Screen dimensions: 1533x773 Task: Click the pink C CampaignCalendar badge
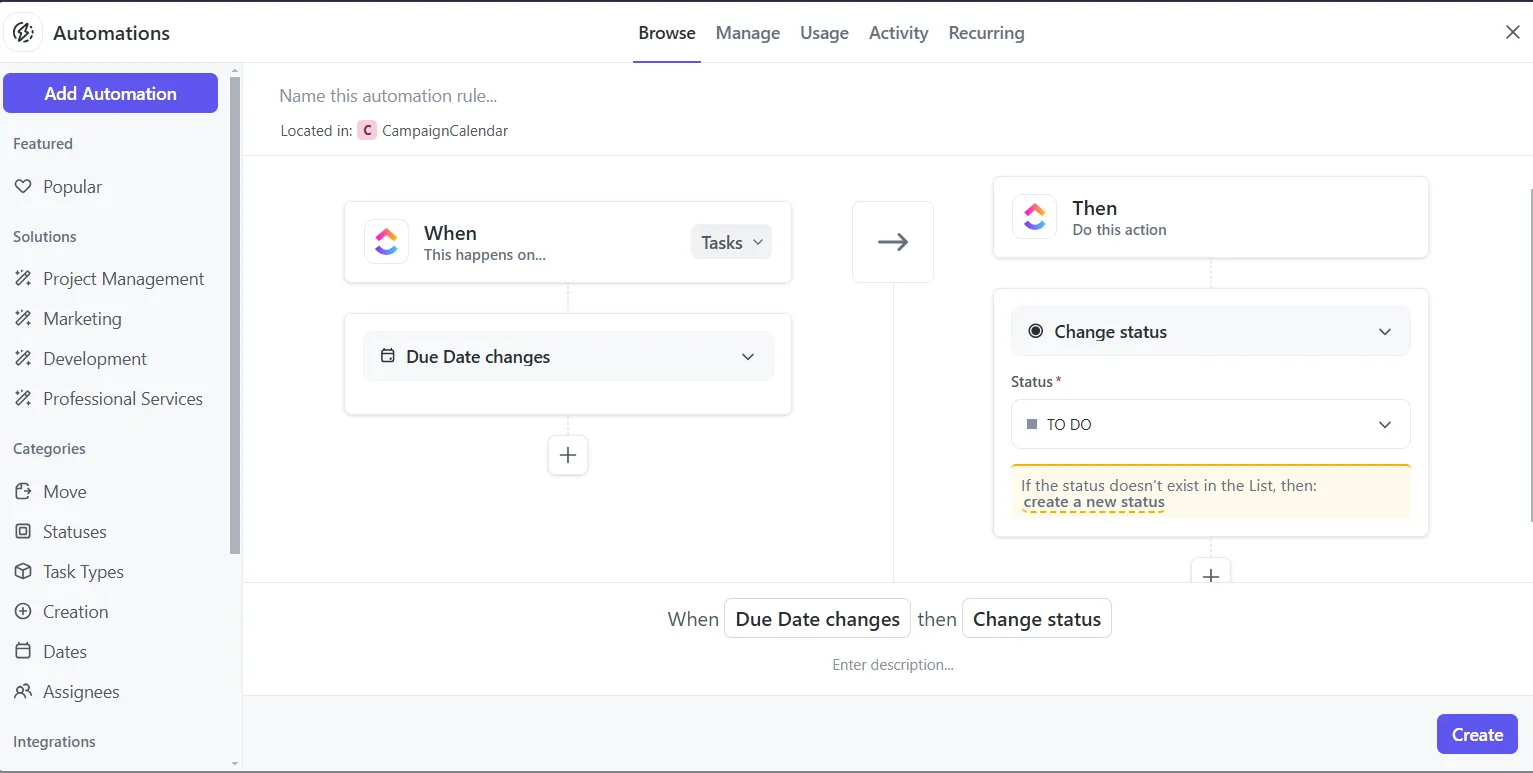pos(367,131)
